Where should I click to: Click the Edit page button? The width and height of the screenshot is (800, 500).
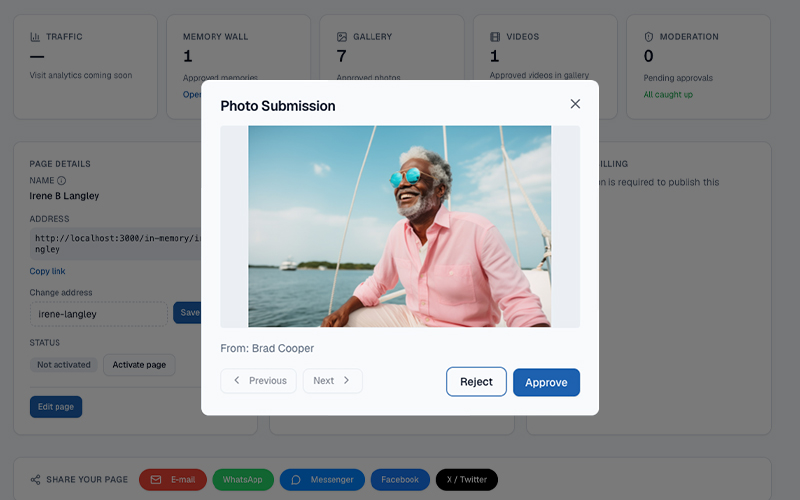point(56,407)
